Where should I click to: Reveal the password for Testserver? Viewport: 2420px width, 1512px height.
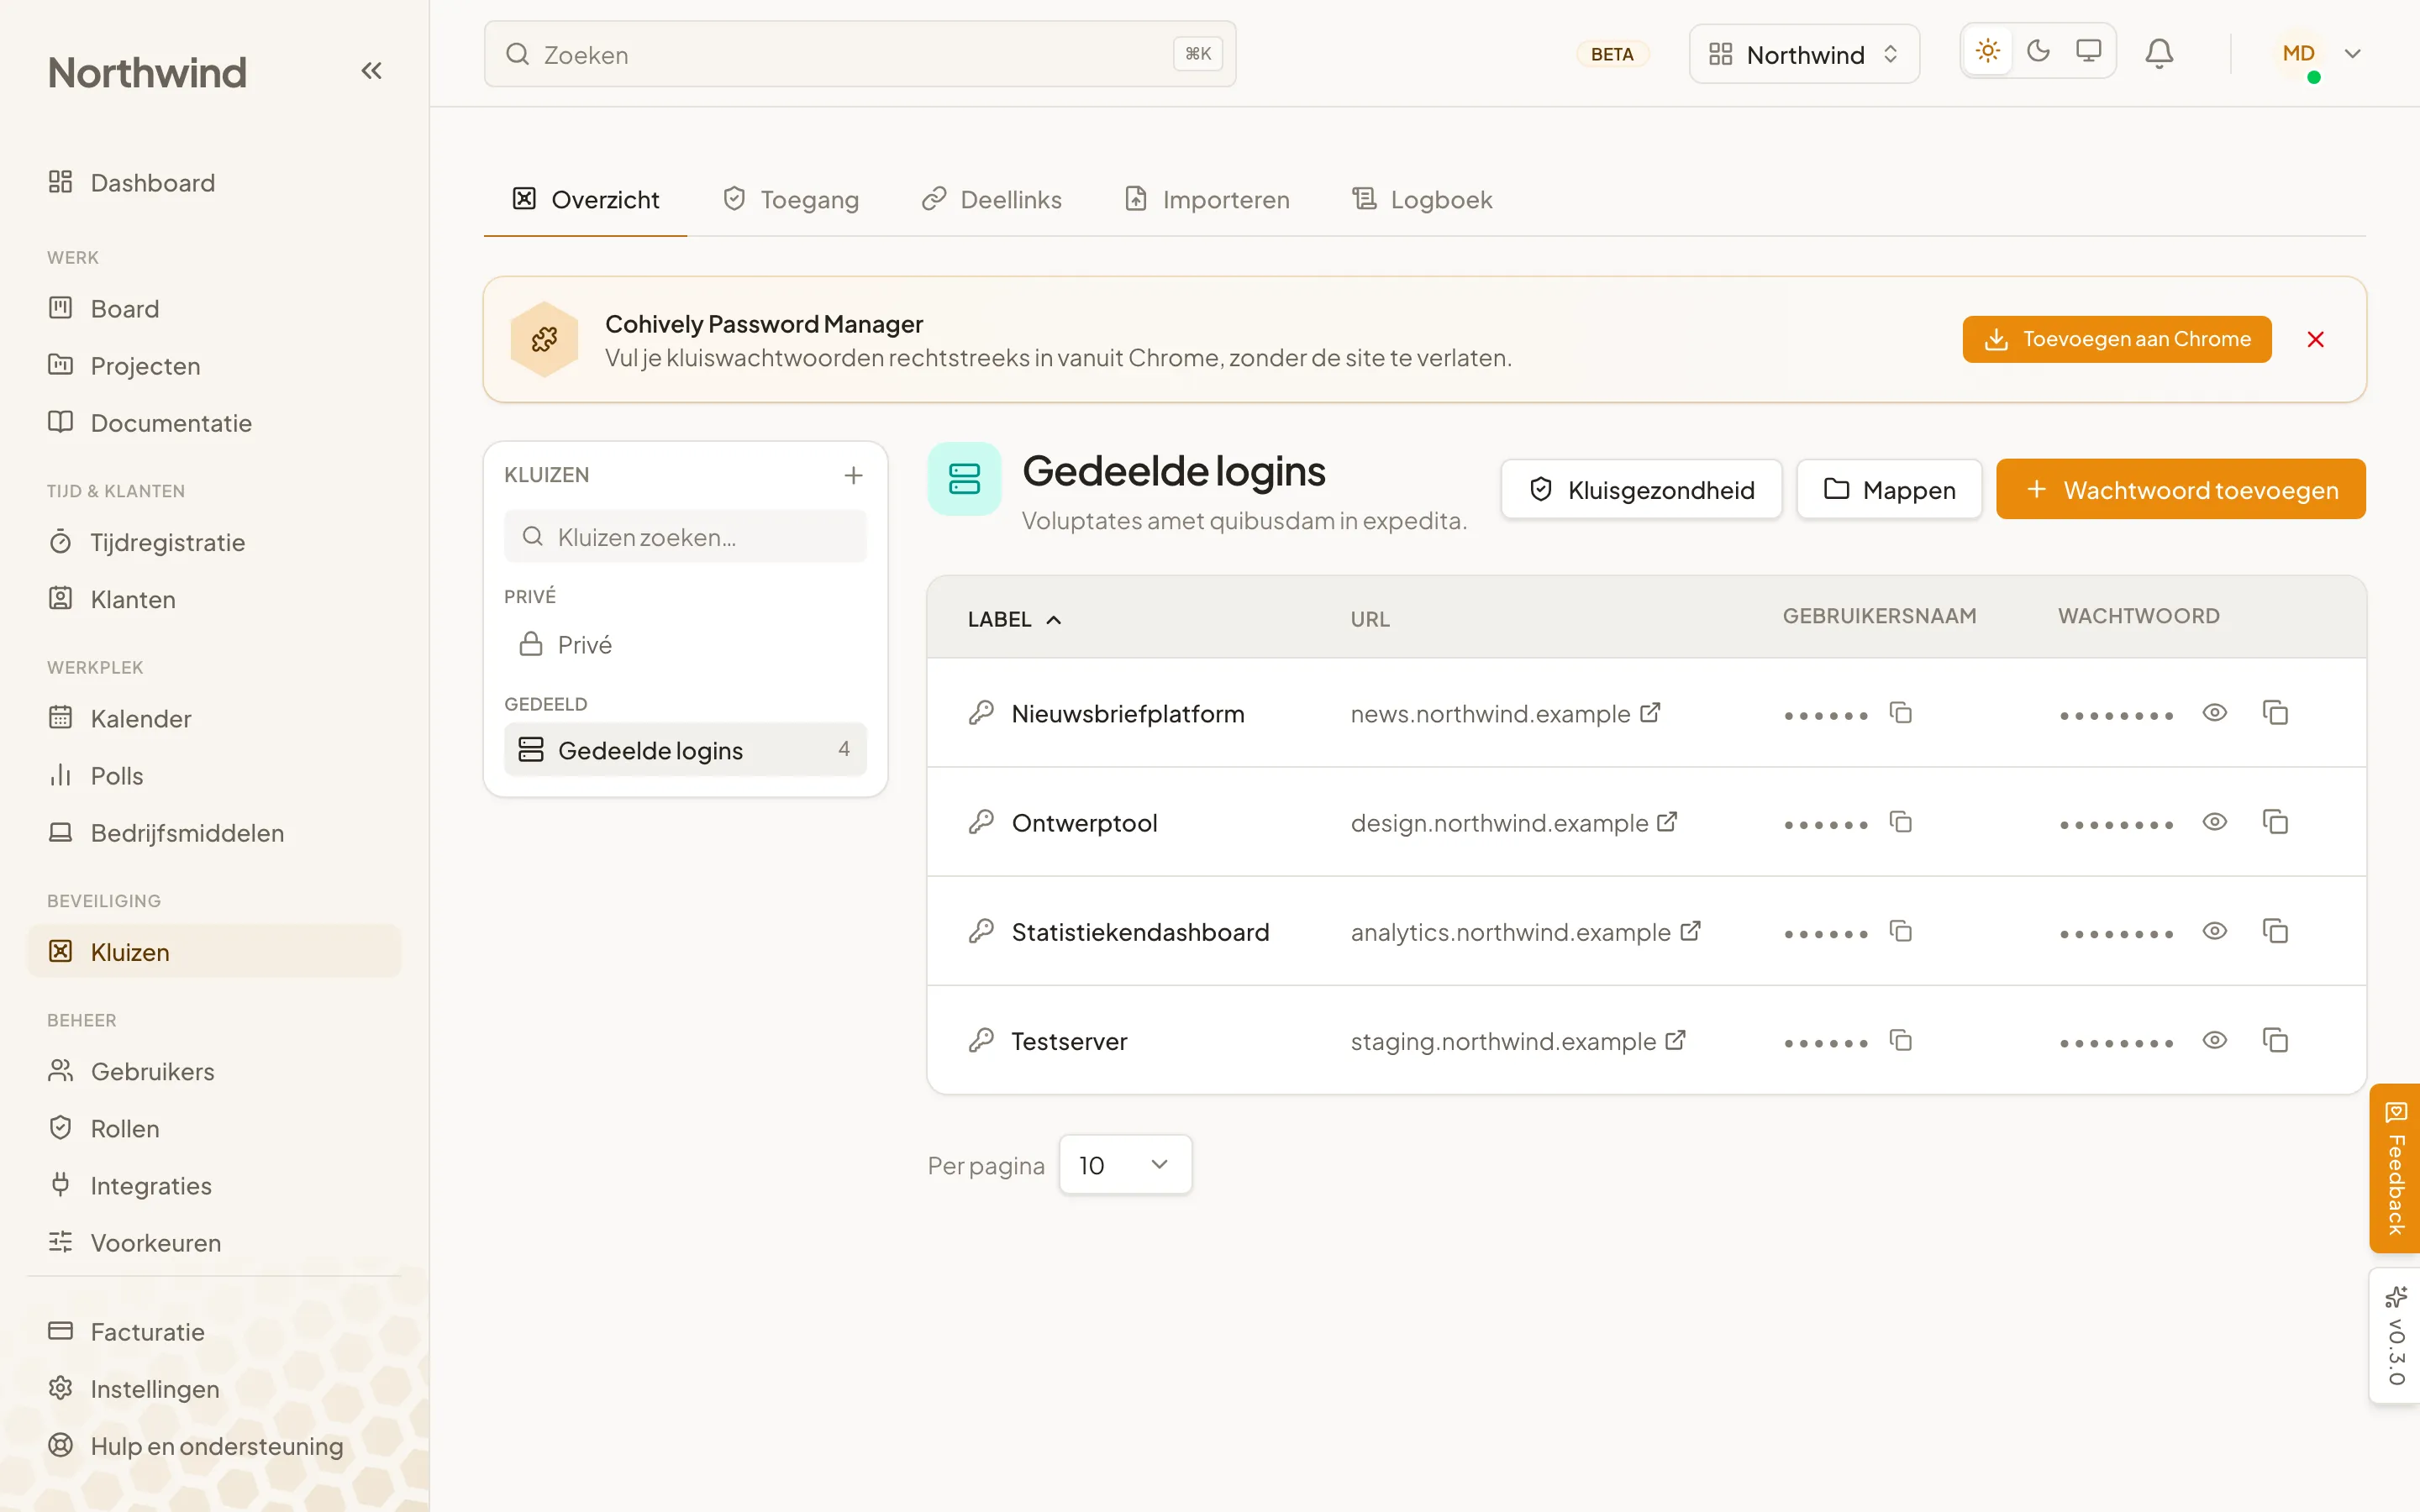[x=2214, y=1040]
